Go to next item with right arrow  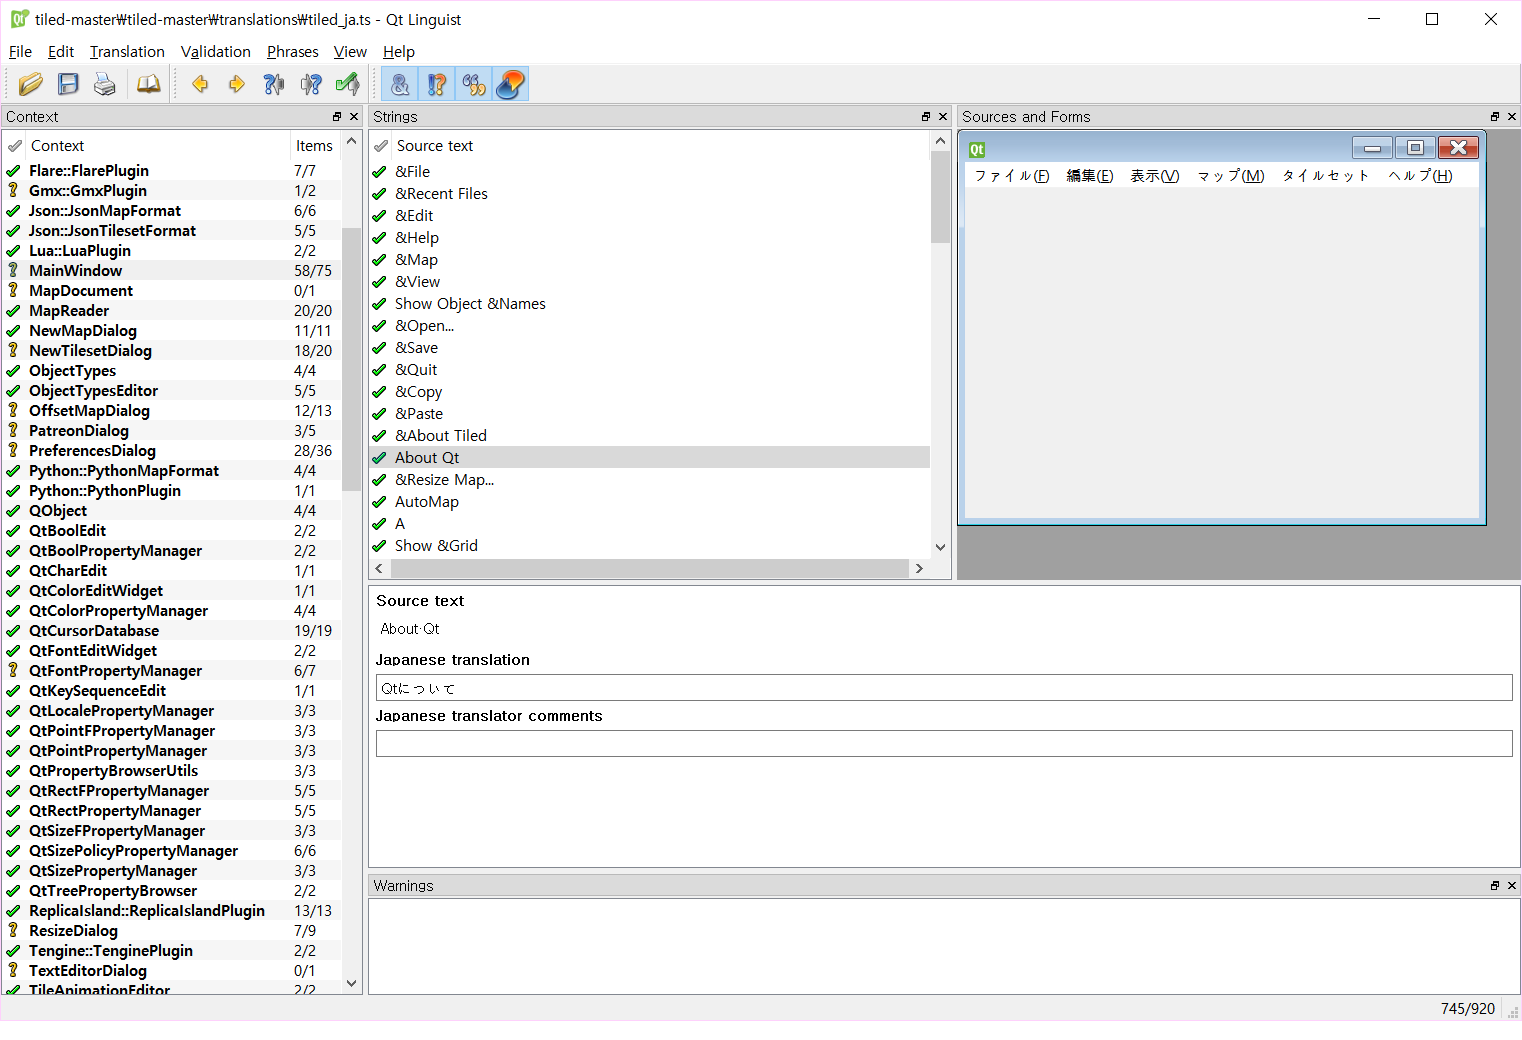[x=237, y=84]
